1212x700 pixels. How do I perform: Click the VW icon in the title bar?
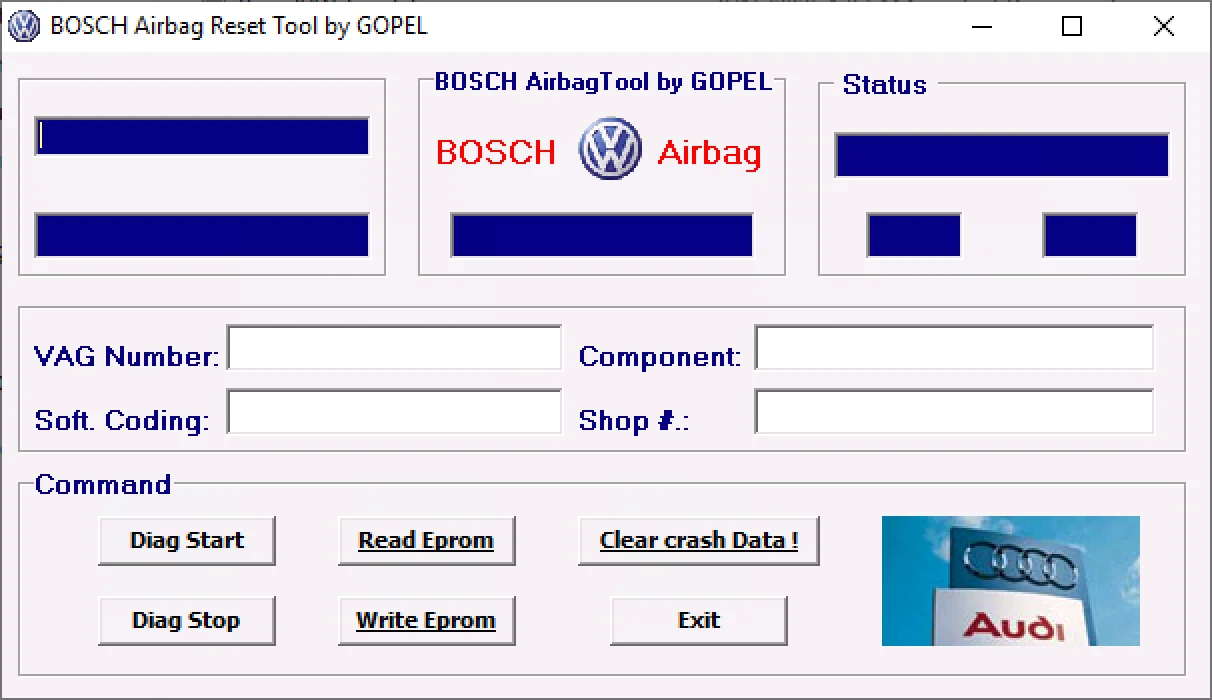(23, 26)
